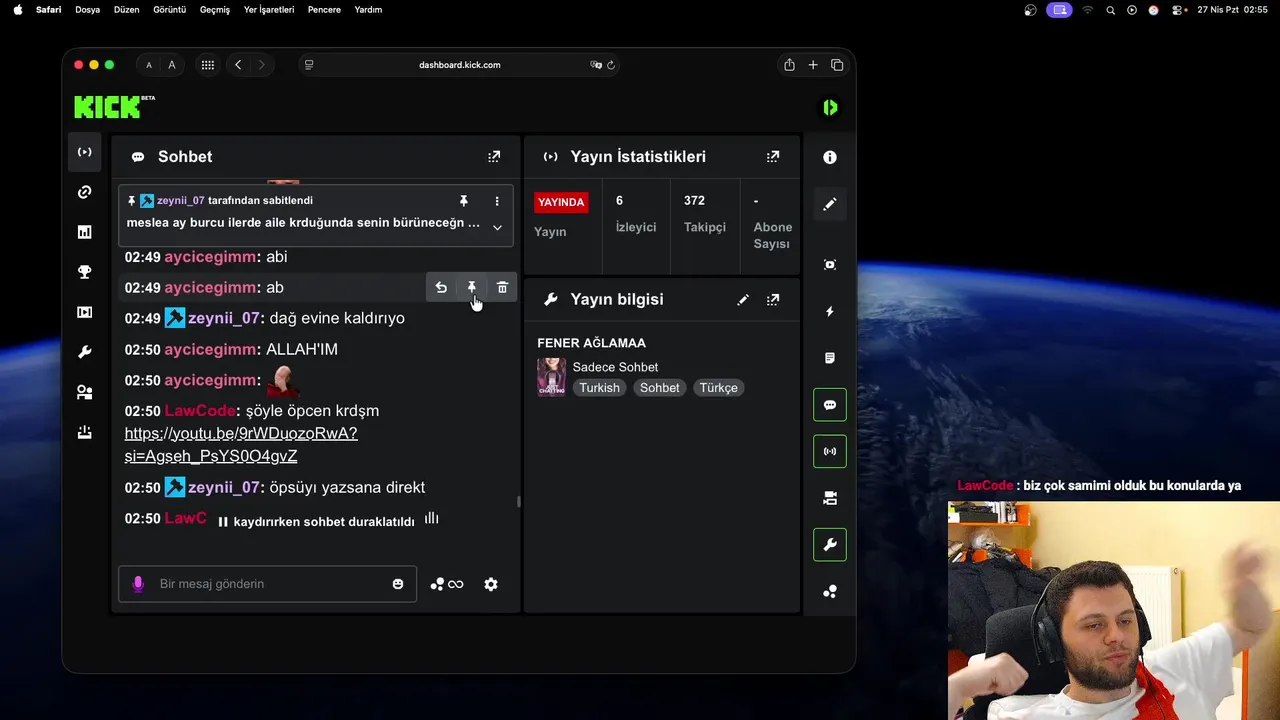Open the stream section in left sidebar
Screen dimensions: 1280x720
click(85, 152)
